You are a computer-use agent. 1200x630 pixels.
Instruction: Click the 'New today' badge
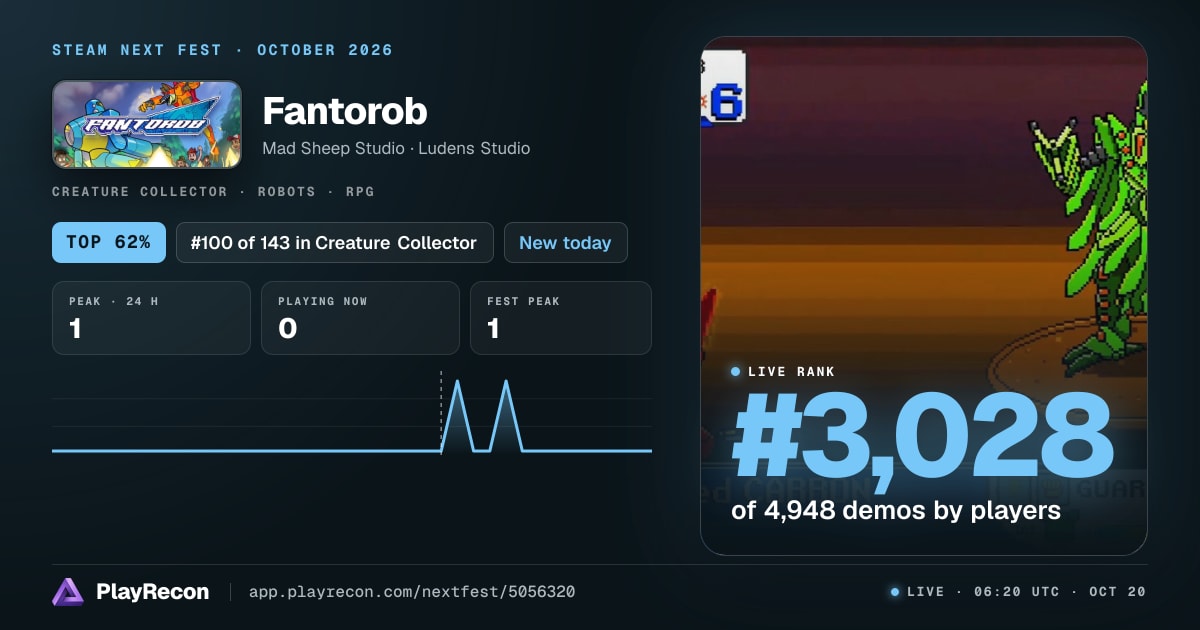point(566,243)
